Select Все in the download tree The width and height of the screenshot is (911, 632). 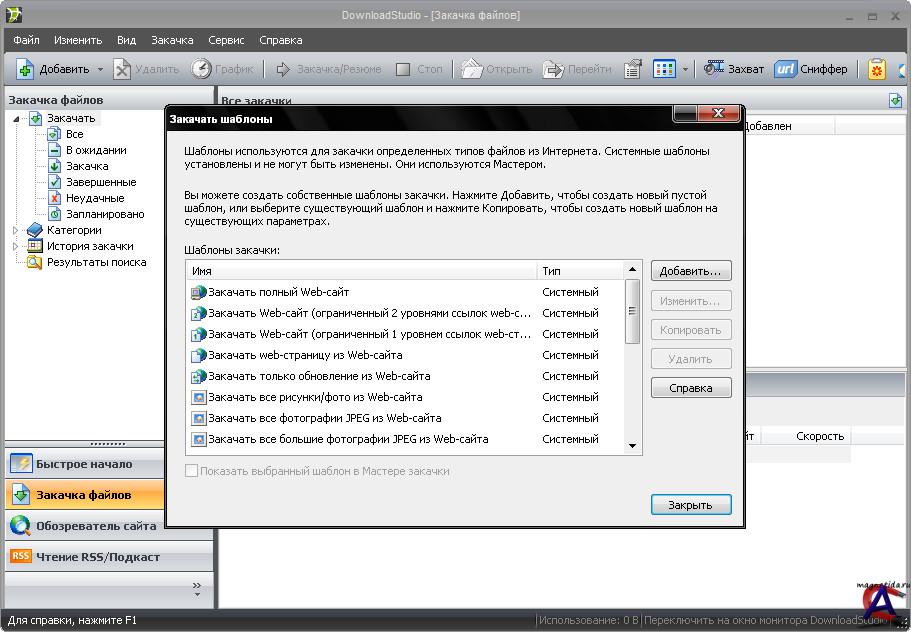(x=74, y=134)
